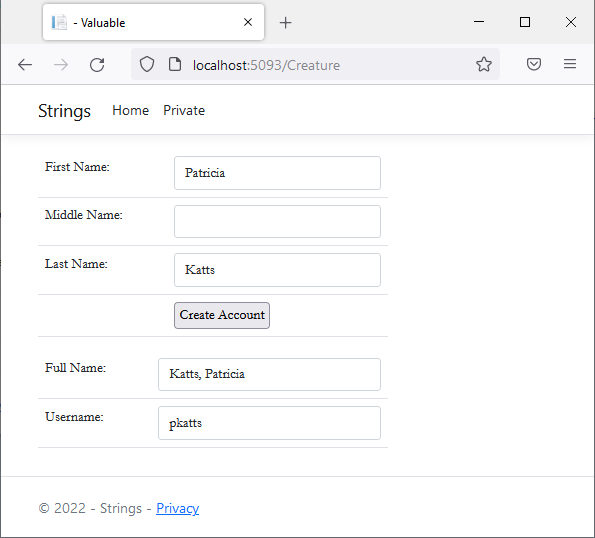Focus the First Name field

pos(277,173)
